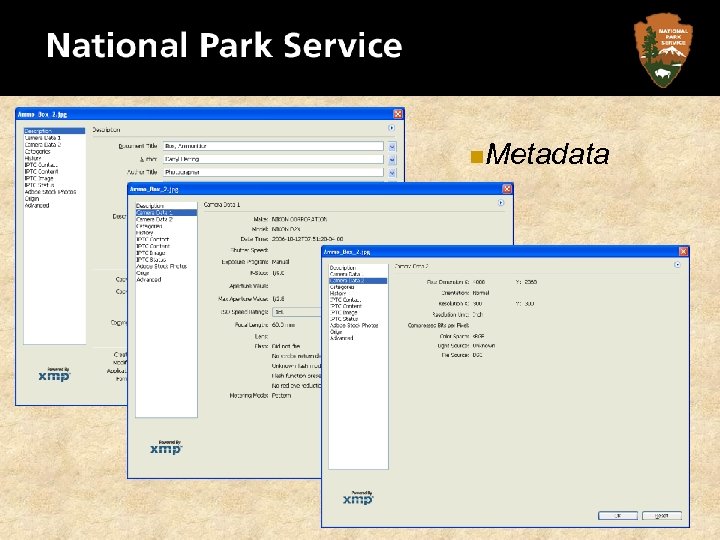Select IPTC Contact in the rearmost window's list
The width and height of the screenshot is (720, 540).
[x=41, y=165]
